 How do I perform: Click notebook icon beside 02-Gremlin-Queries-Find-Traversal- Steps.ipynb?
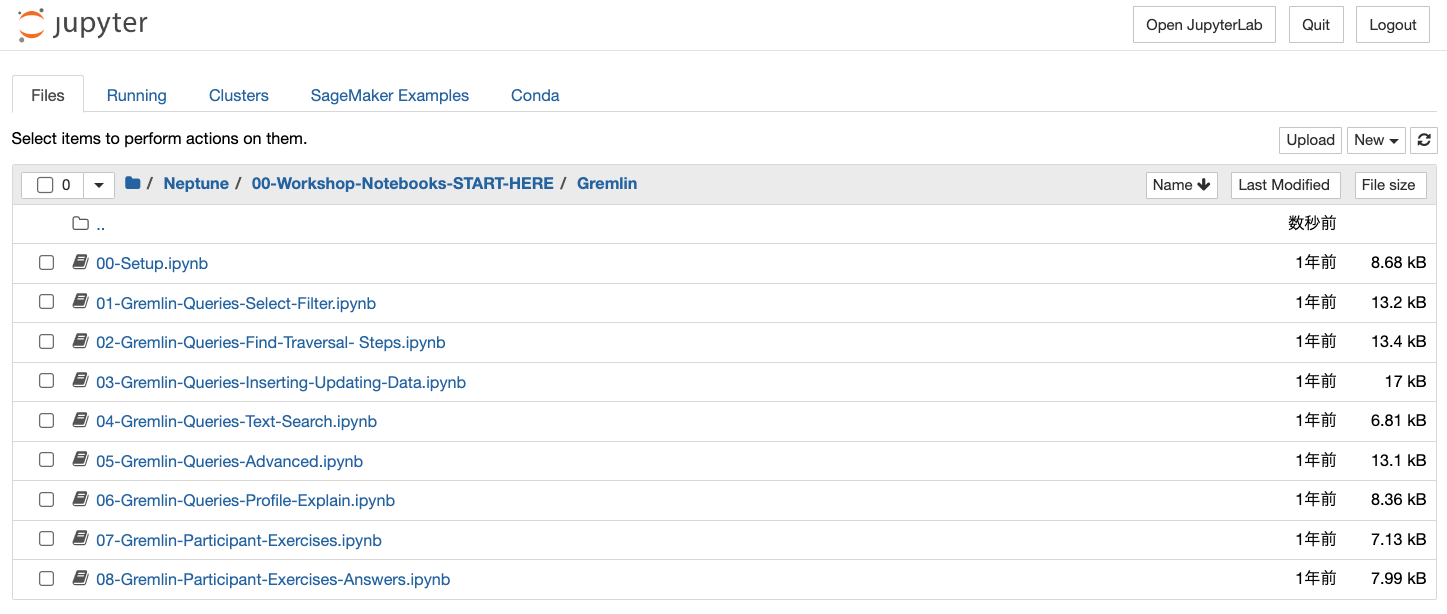tap(81, 341)
